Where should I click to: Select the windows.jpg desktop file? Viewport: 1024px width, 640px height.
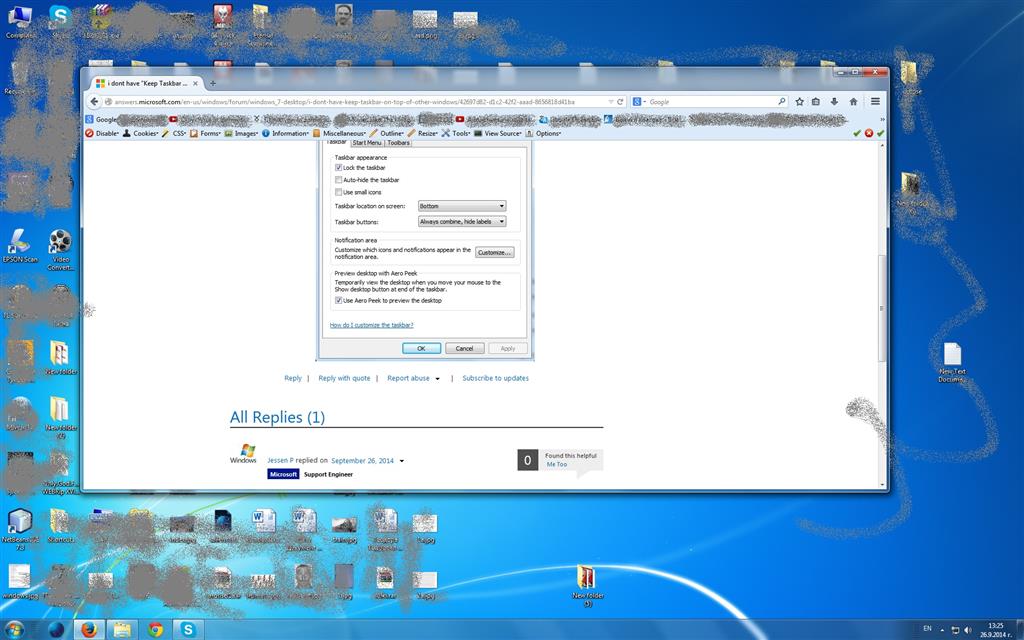tap(20, 582)
